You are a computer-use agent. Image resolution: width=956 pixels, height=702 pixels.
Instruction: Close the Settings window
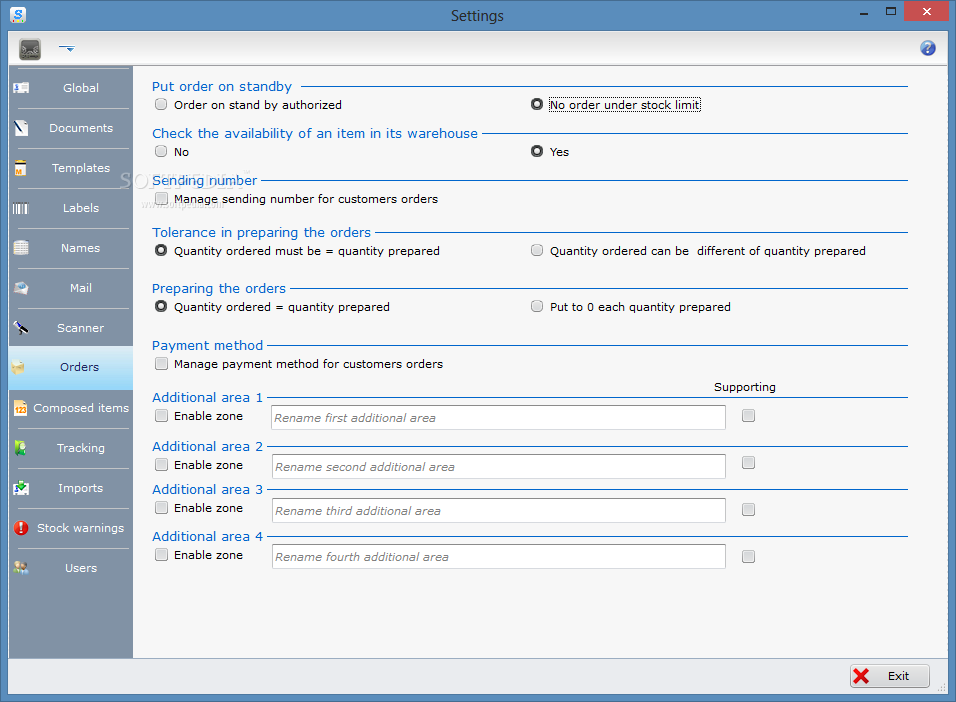coord(926,12)
